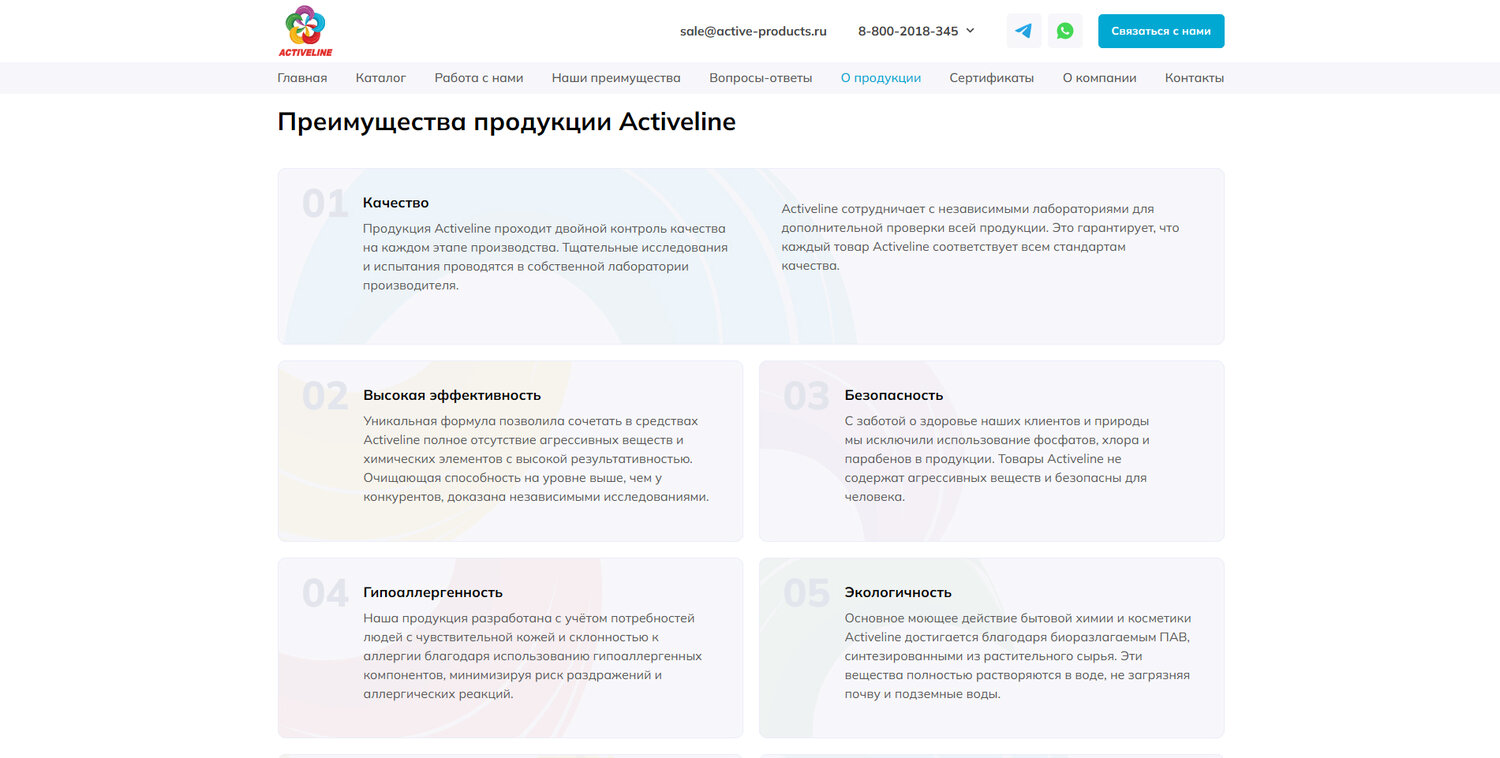Screen dimensions: 1500x758
Task: Go to the "Контакты" menu item
Action: pyautogui.click(x=1194, y=78)
